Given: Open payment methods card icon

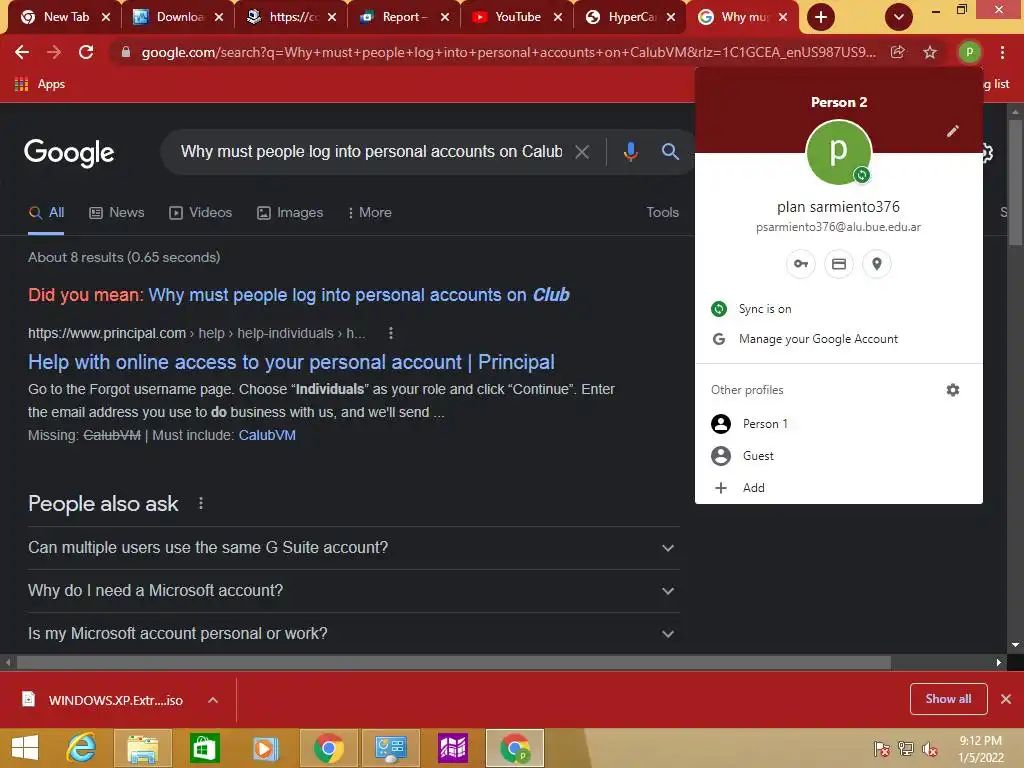Looking at the screenshot, I should [x=839, y=264].
